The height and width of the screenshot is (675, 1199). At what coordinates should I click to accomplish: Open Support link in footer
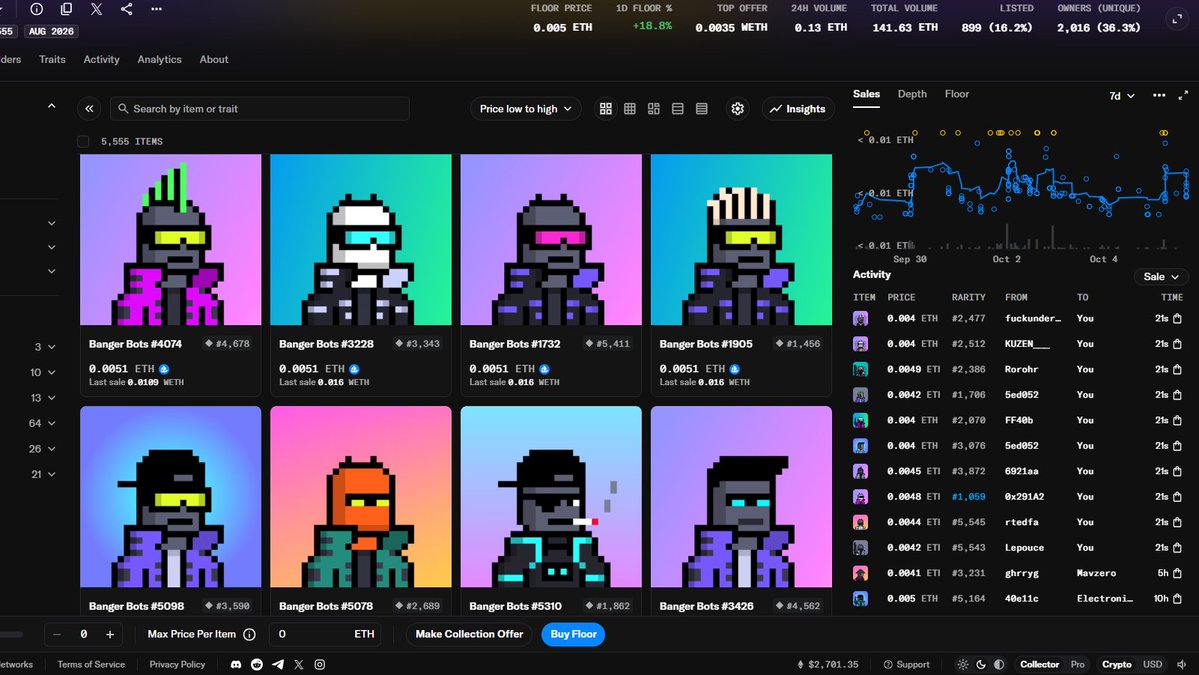tap(906, 664)
